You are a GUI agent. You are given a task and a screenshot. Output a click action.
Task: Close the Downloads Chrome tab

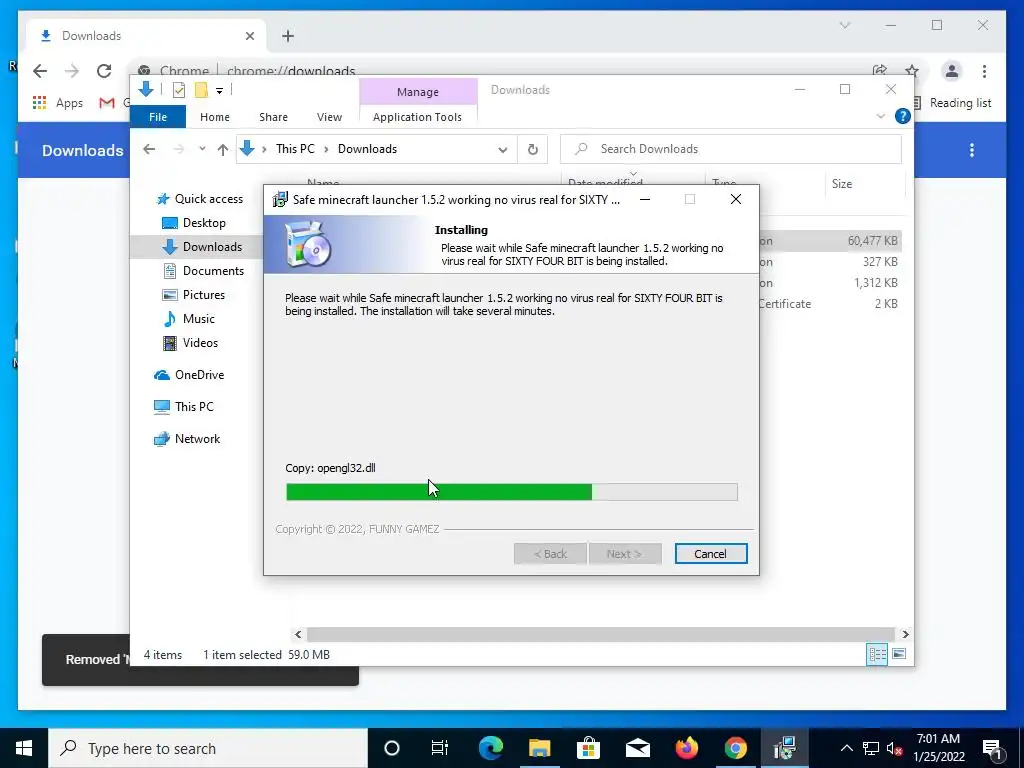pos(249,36)
